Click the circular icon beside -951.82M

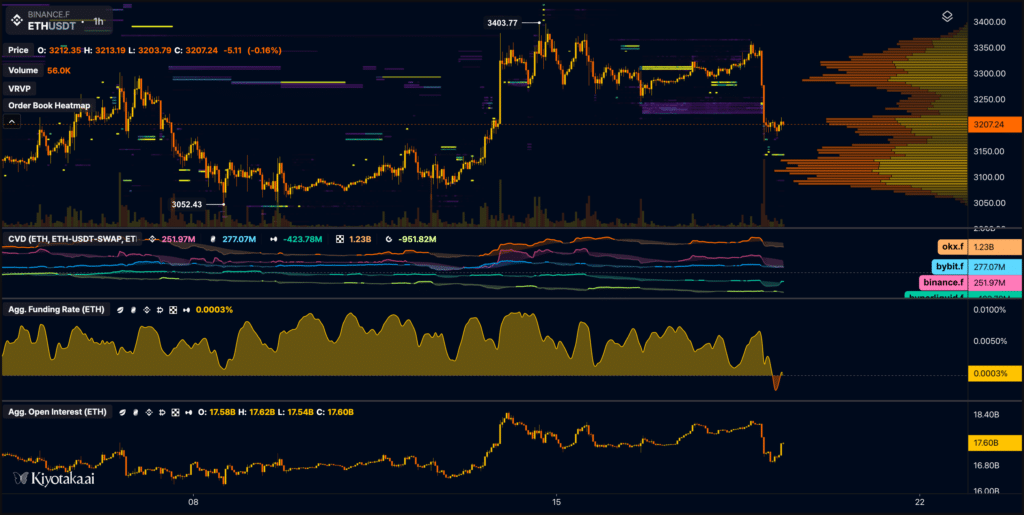389,240
